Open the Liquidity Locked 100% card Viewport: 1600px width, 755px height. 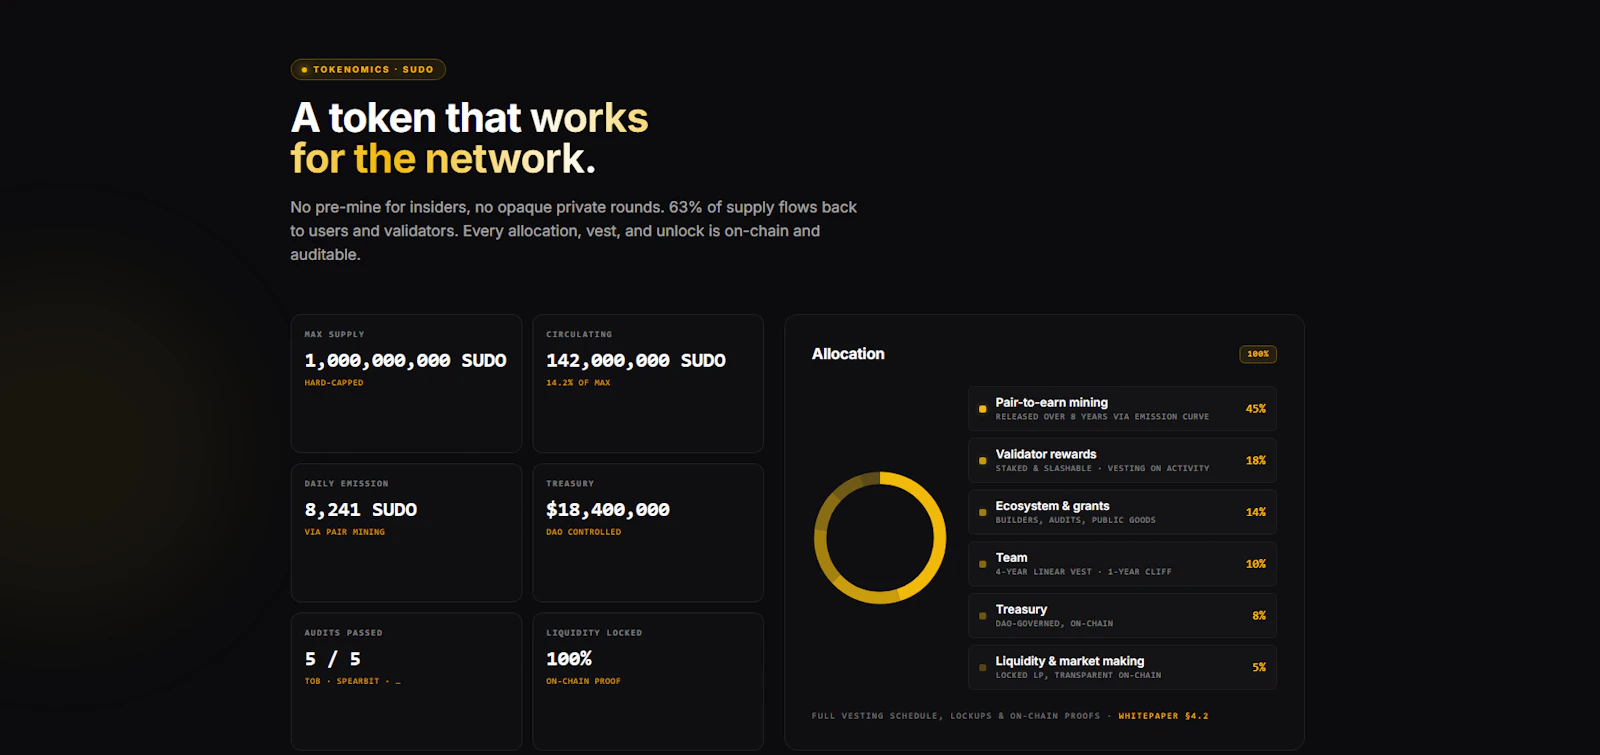pos(648,682)
